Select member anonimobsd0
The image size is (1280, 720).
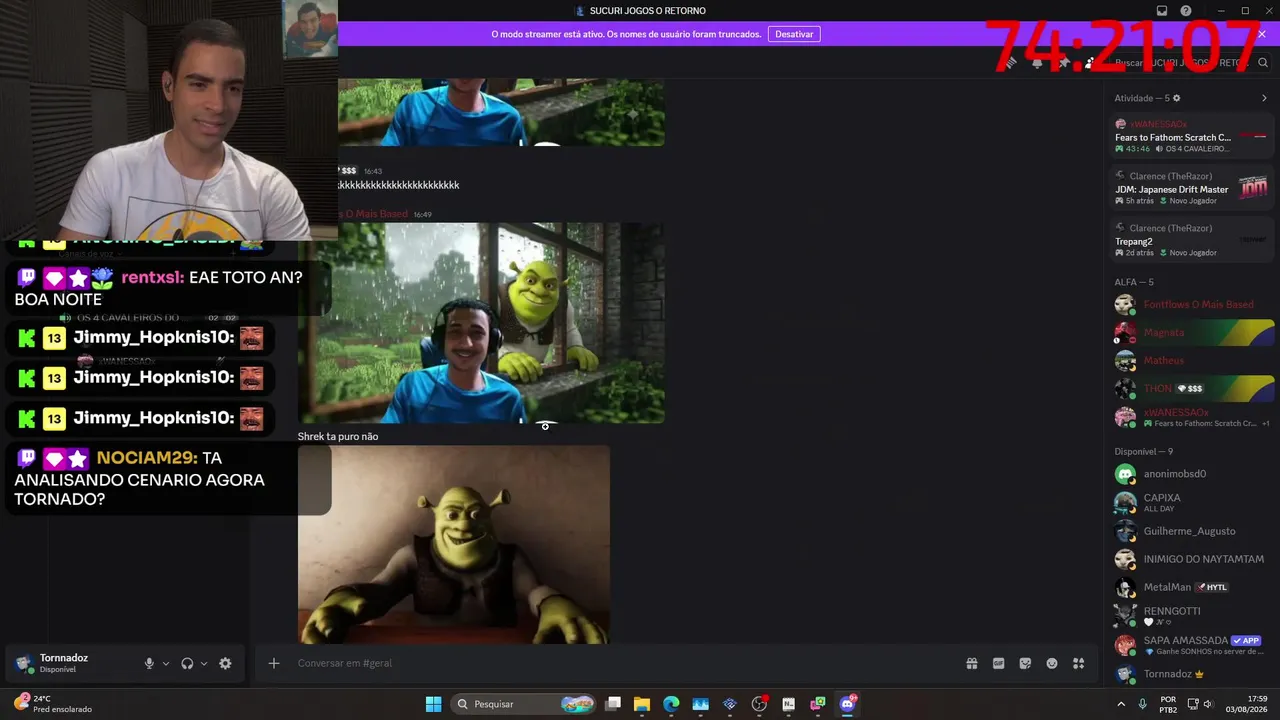click(x=1194, y=474)
